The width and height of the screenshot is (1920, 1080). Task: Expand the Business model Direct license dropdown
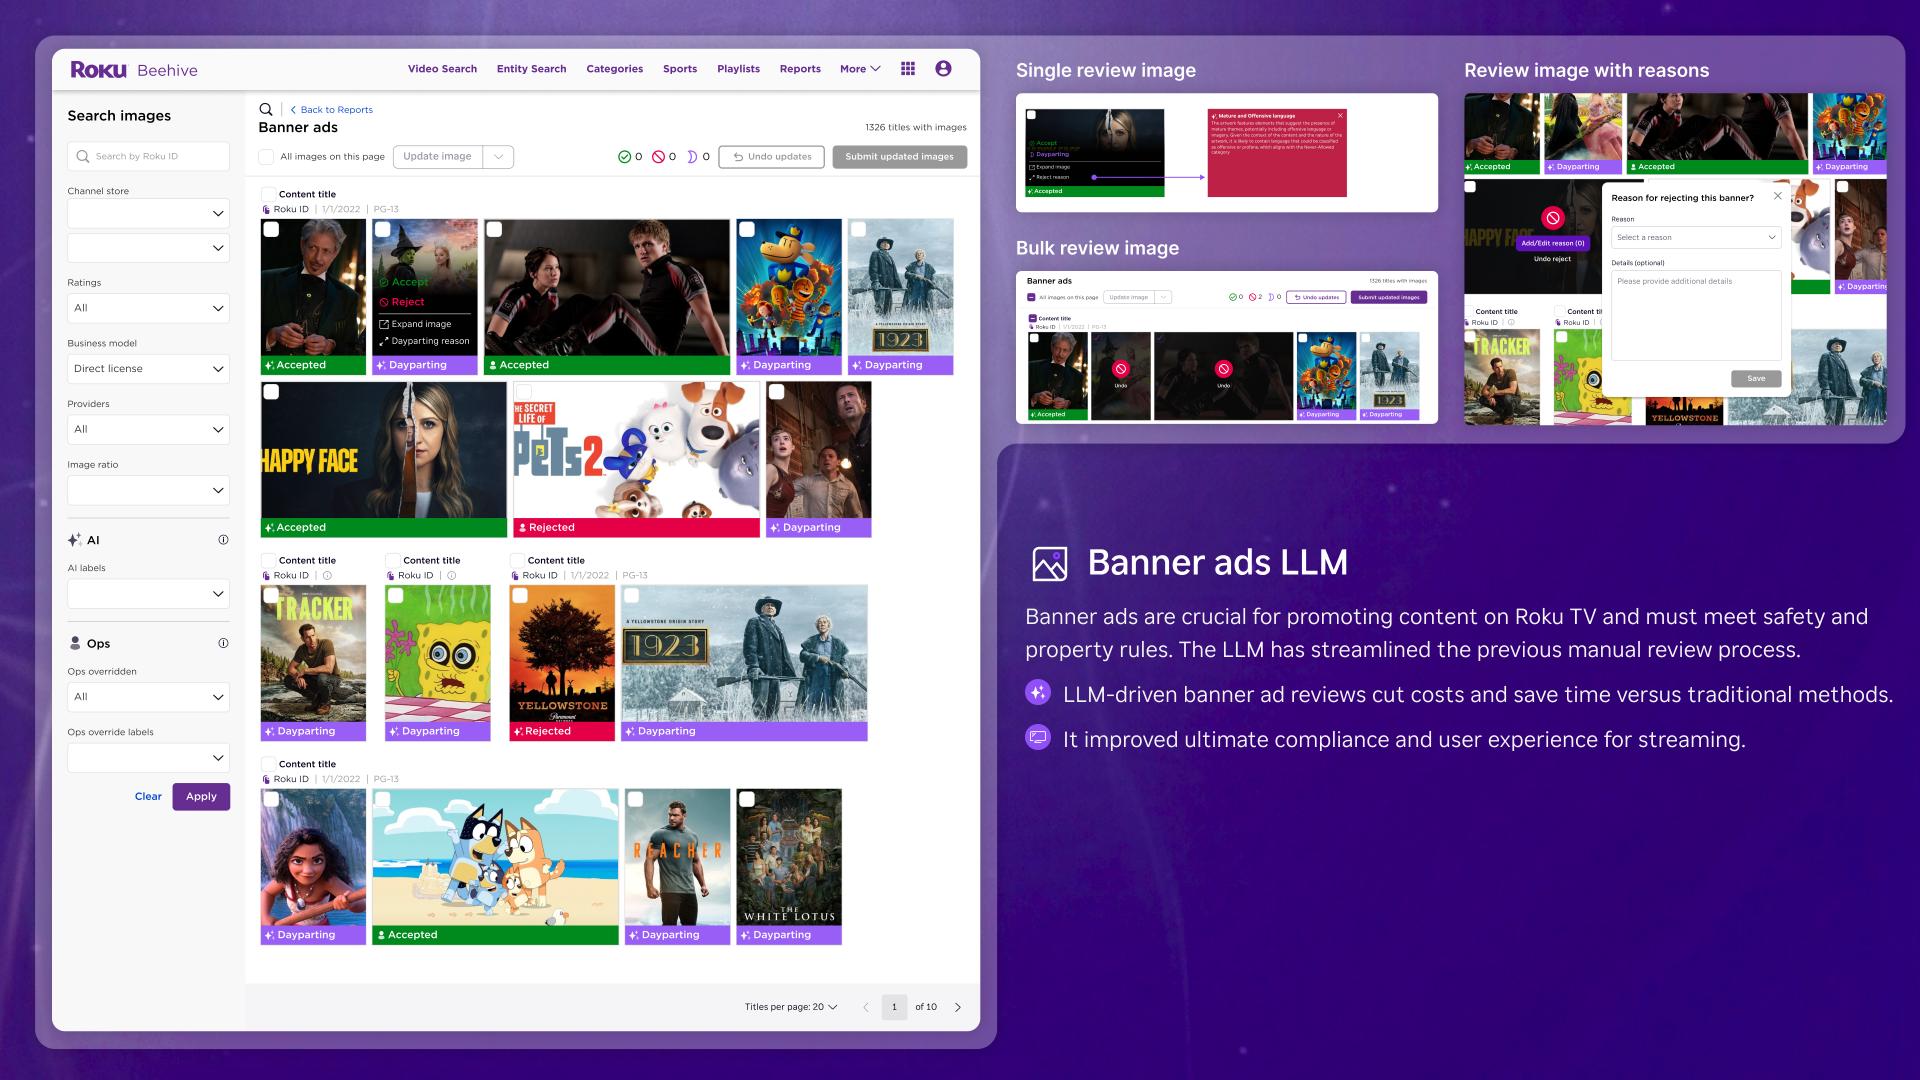point(148,368)
